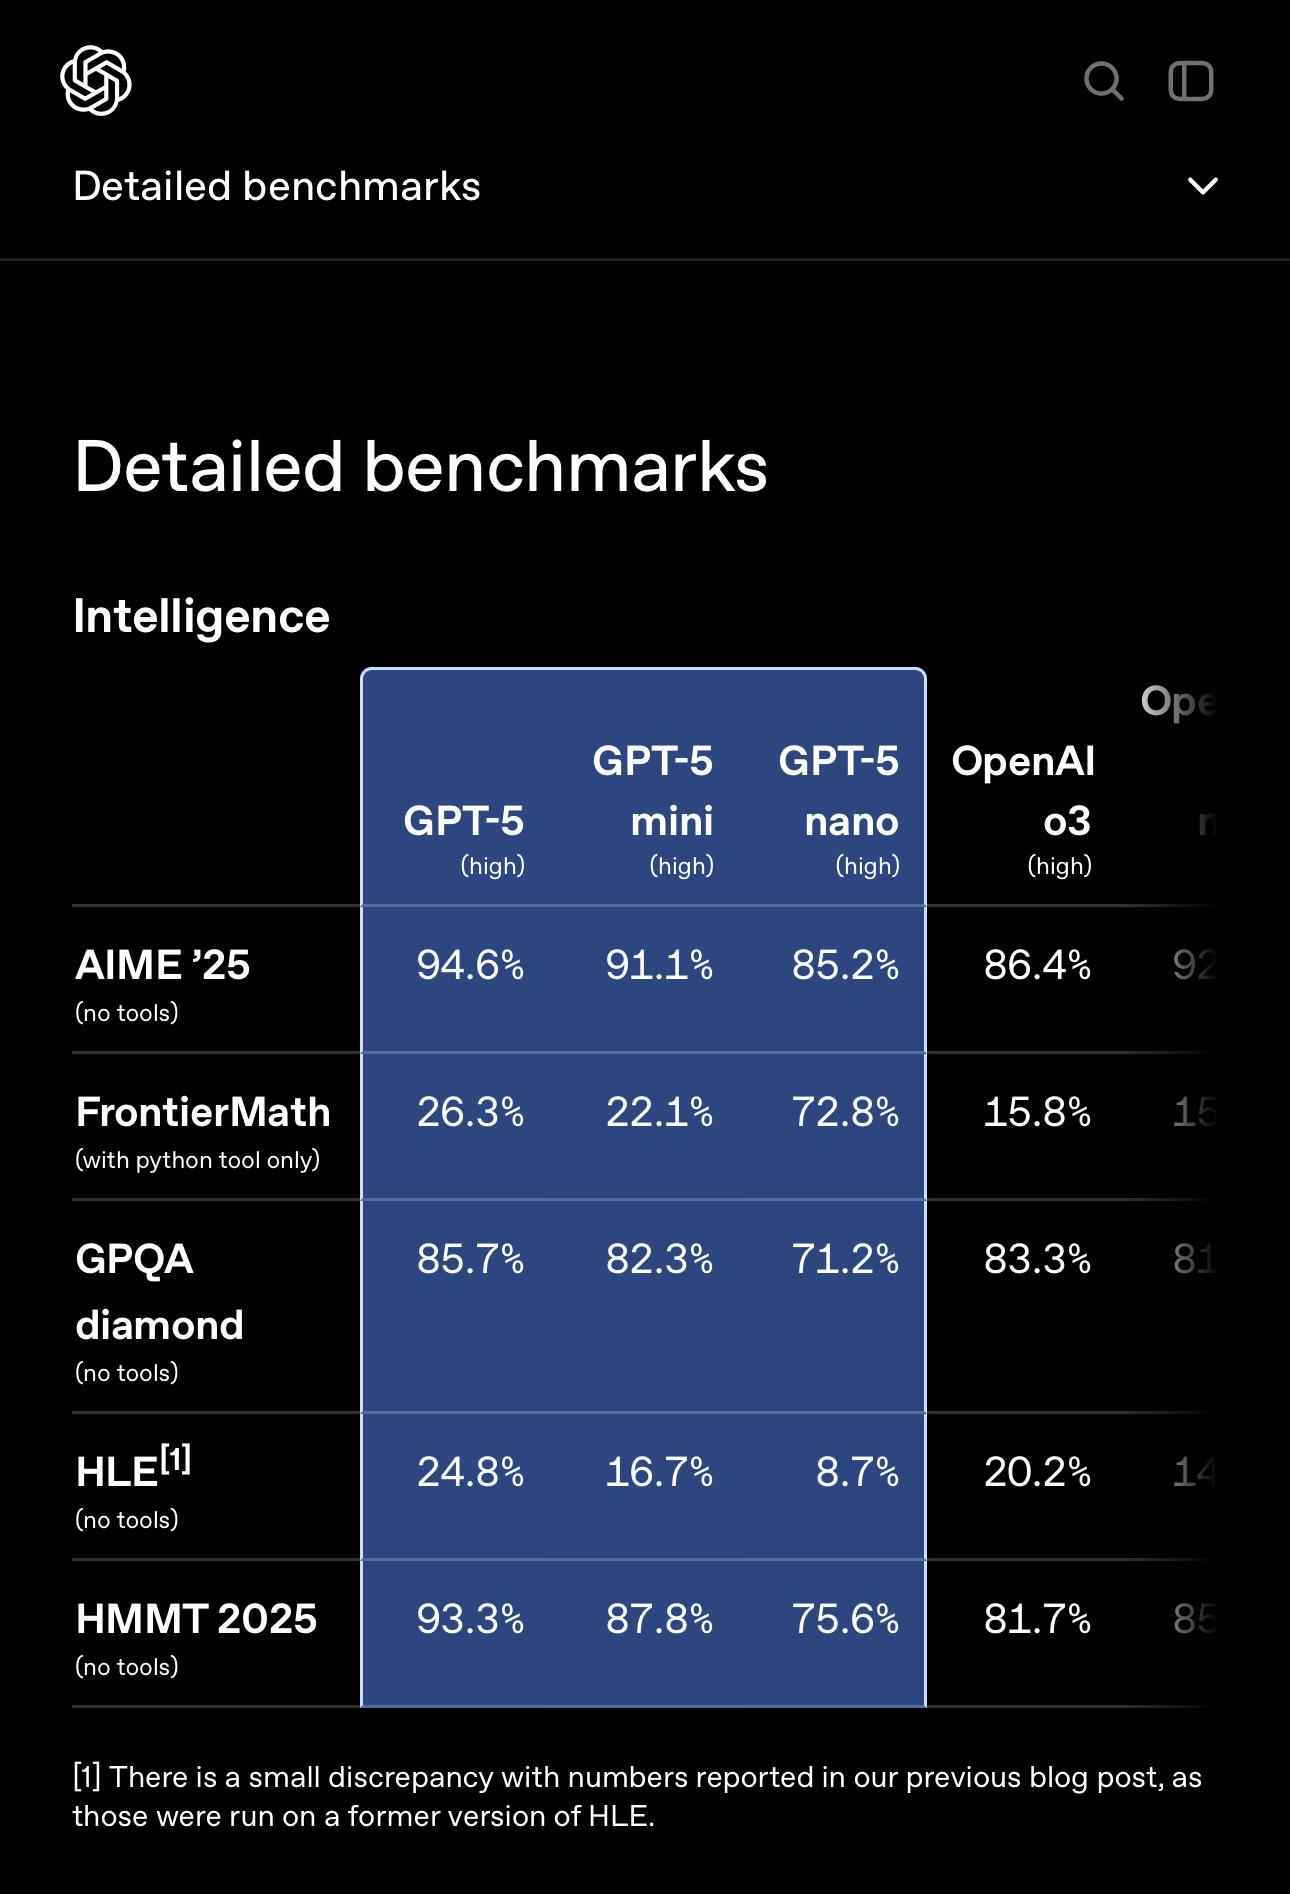The image size is (1290, 1894).
Task: Click the OpenAI logo icon
Action: (x=96, y=81)
